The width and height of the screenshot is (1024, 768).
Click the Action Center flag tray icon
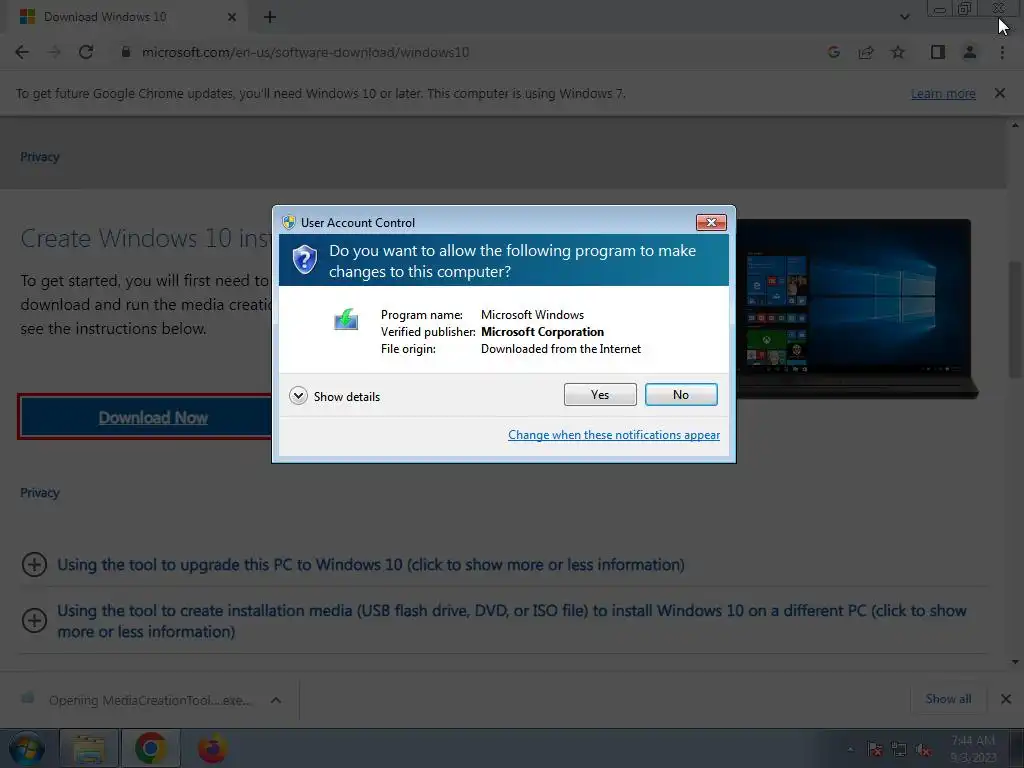pos(875,750)
